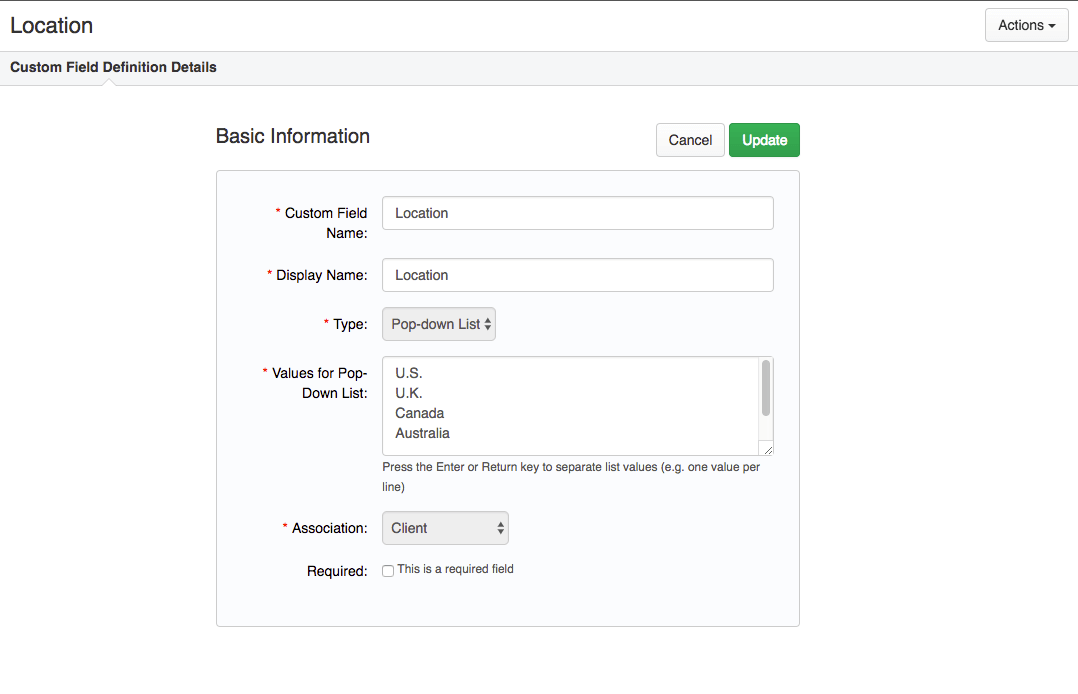Viewport: 1078px width, 694px height.
Task: Check the "This is a required field" box
Action: pos(387,570)
